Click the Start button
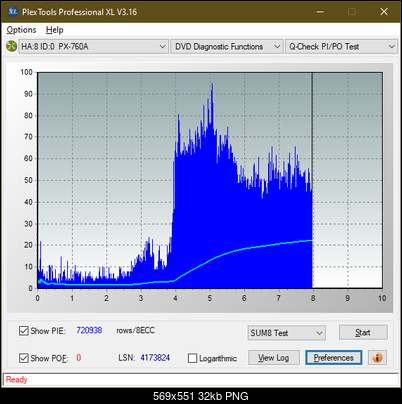The height and width of the screenshot is (404, 402). [363, 332]
